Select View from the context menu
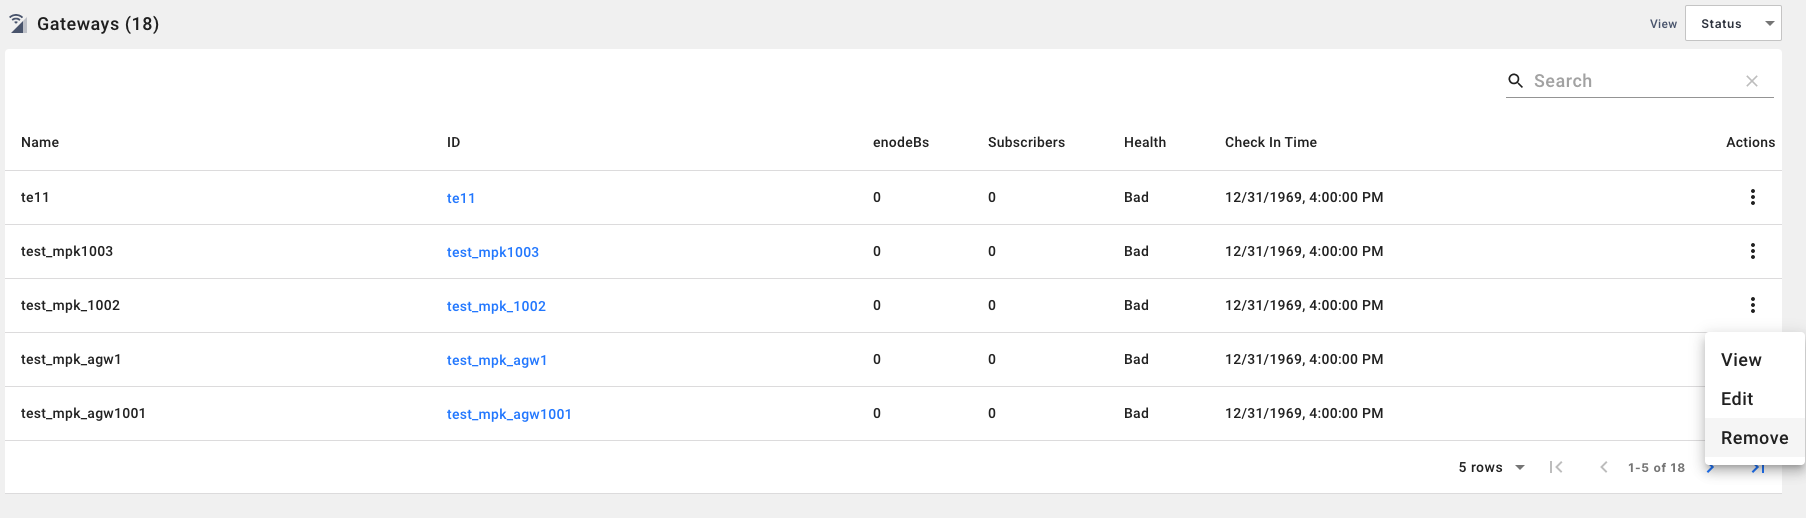This screenshot has height=518, width=1806. (x=1741, y=360)
